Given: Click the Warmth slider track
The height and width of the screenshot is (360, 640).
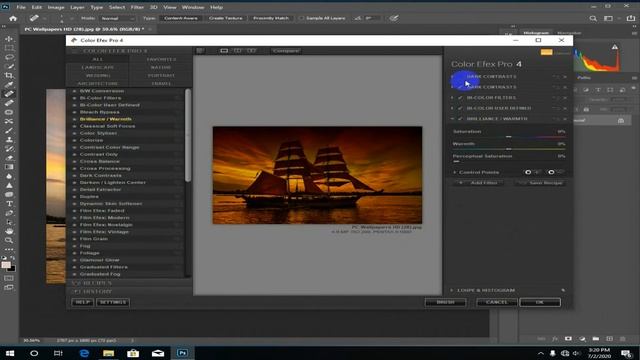Looking at the screenshot, I should 509,149.
